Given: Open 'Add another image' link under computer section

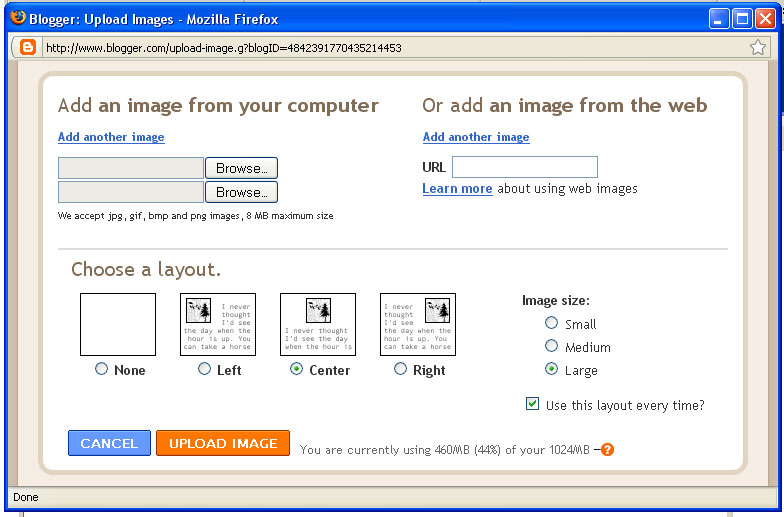Looking at the screenshot, I should tap(111, 137).
